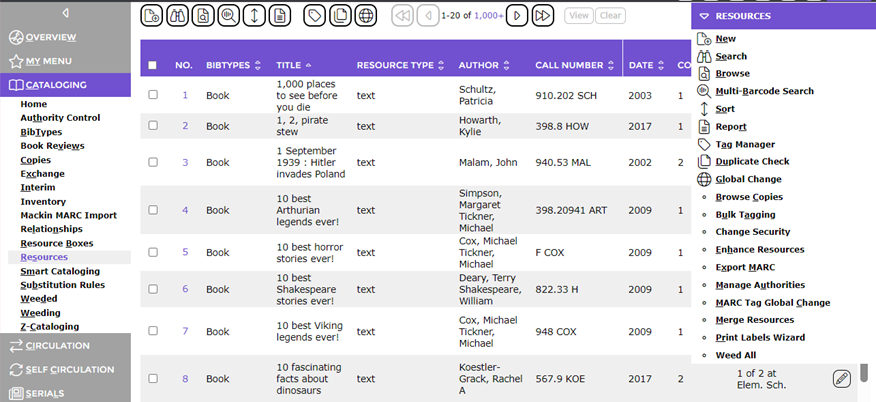Go to the previous results page
This screenshot has height=402, width=876.
click(428, 16)
